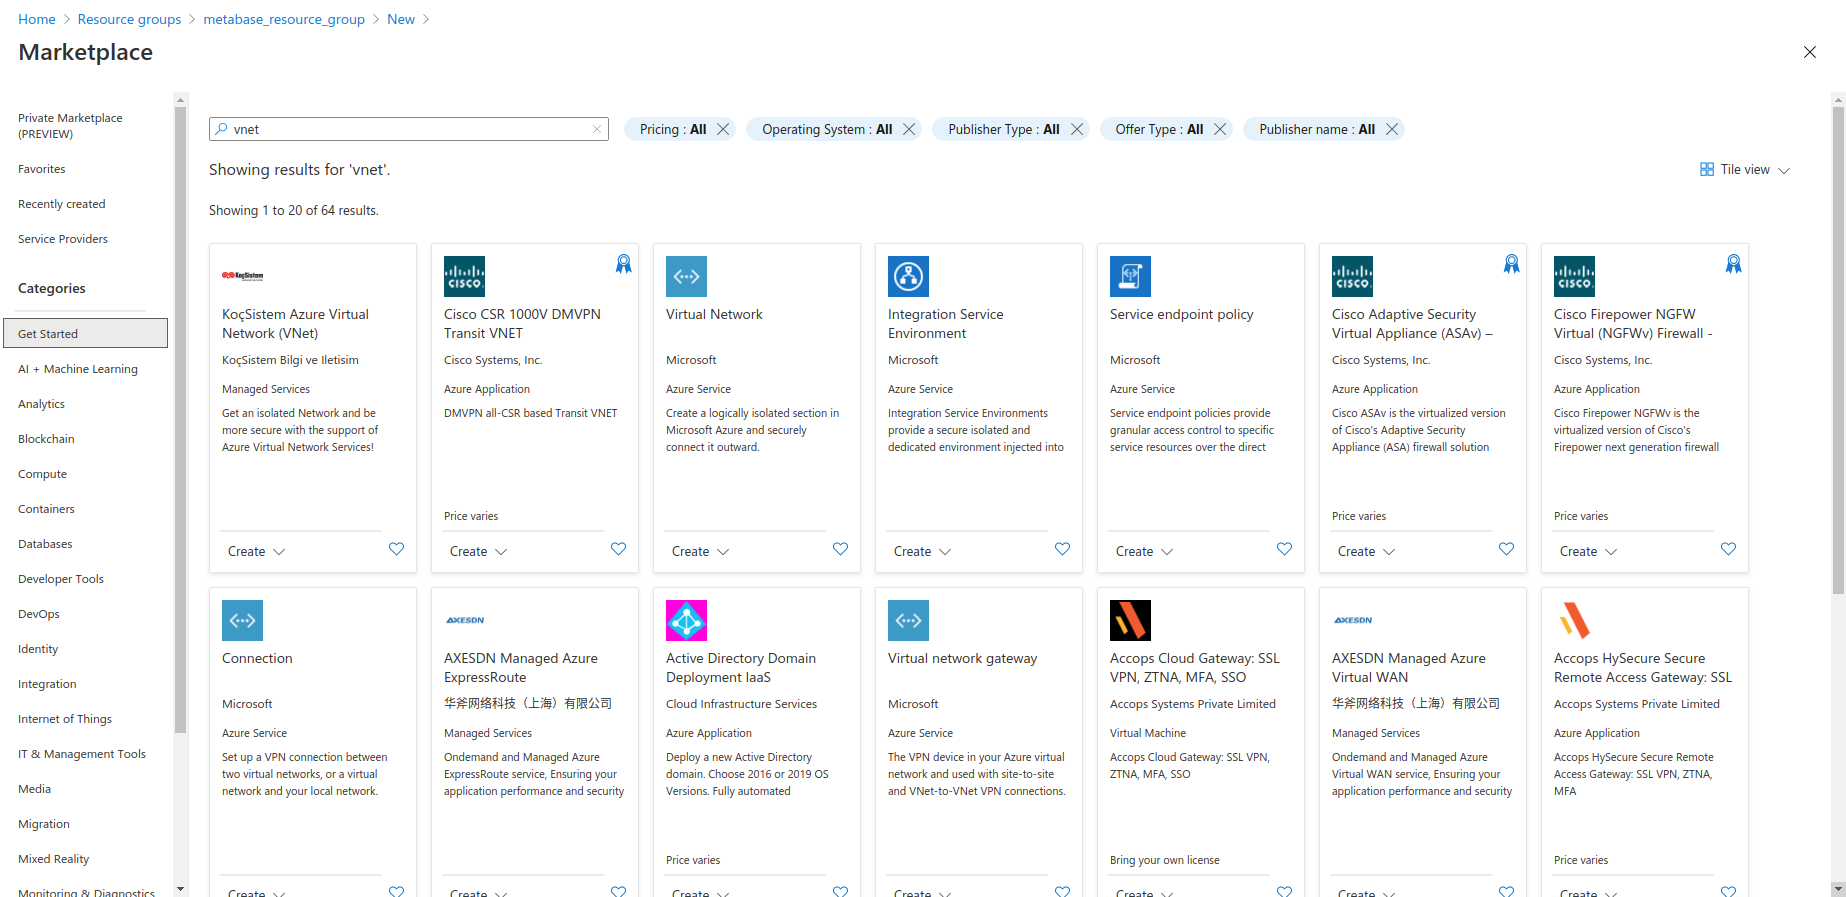Image resolution: width=1846 pixels, height=897 pixels.
Task: Remove the Publisher Type filter
Action: pyautogui.click(x=1077, y=129)
